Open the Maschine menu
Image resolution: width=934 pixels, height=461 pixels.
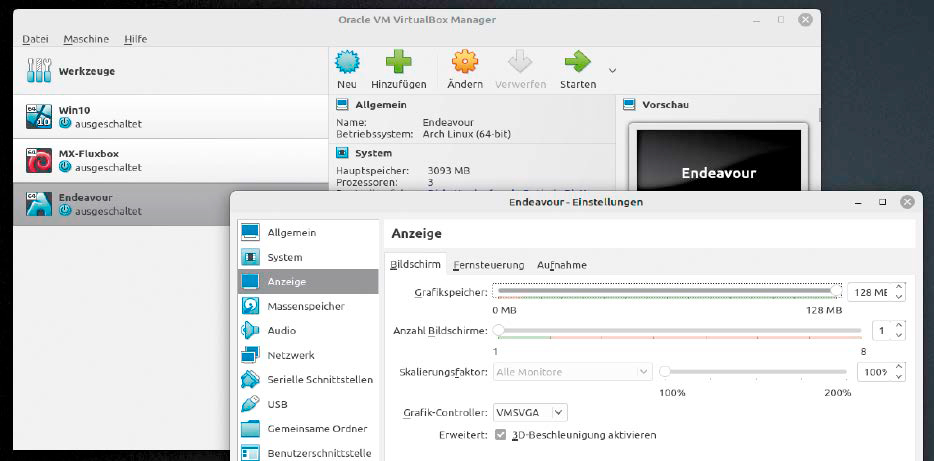pos(86,39)
